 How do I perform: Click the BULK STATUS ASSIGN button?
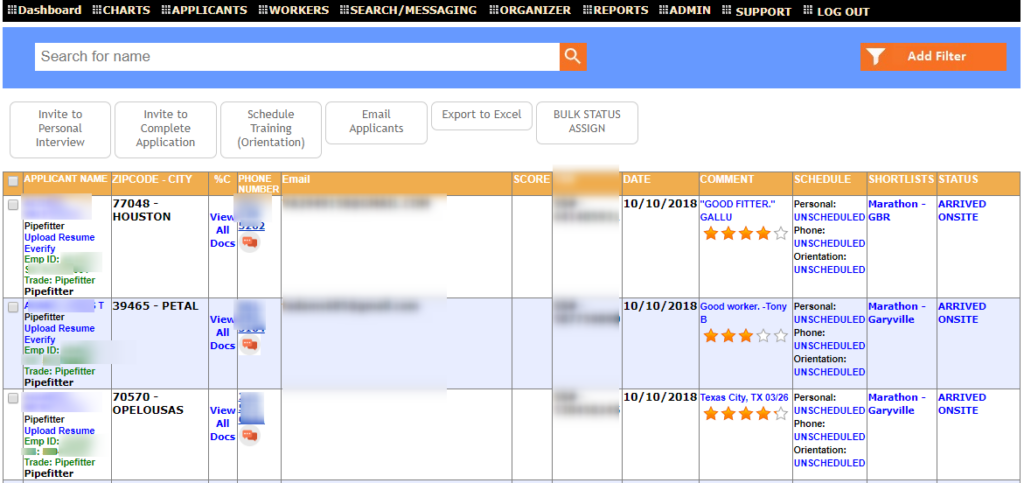587,122
